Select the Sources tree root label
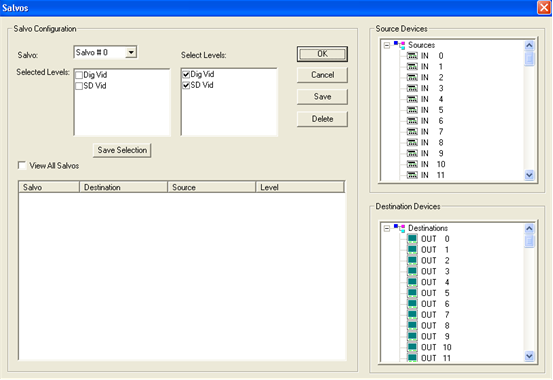Image resolution: width=553 pixels, height=380 pixels. [x=421, y=45]
